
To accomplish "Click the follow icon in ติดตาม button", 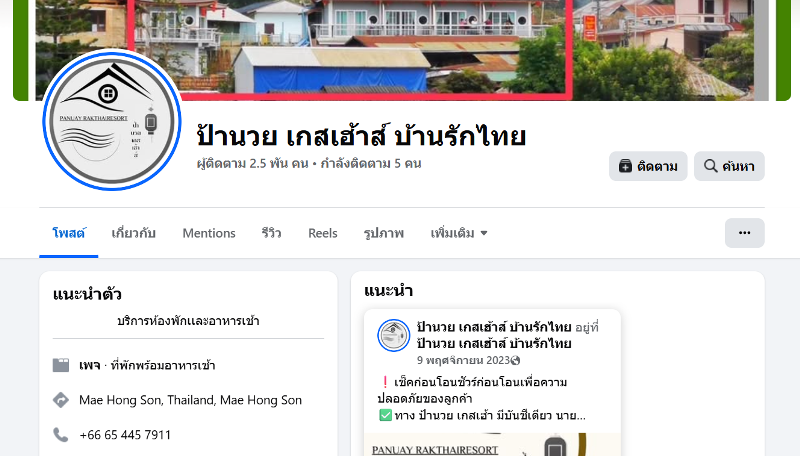I will tap(625, 166).
